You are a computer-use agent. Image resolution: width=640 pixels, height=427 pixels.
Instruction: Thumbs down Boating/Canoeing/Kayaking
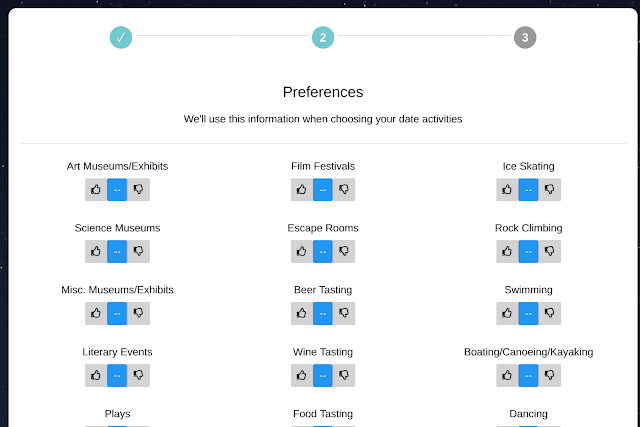(x=549, y=375)
